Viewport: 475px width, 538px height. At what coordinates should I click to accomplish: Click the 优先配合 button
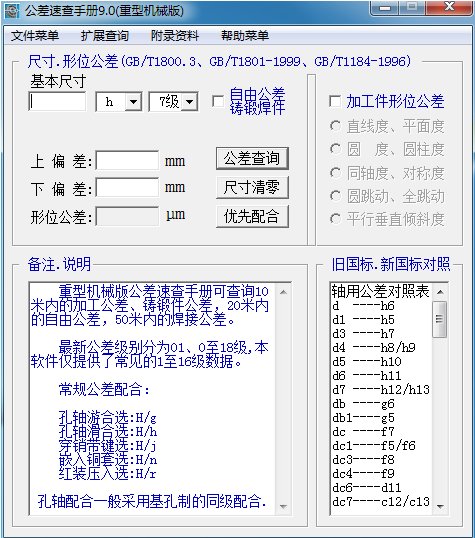252,217
